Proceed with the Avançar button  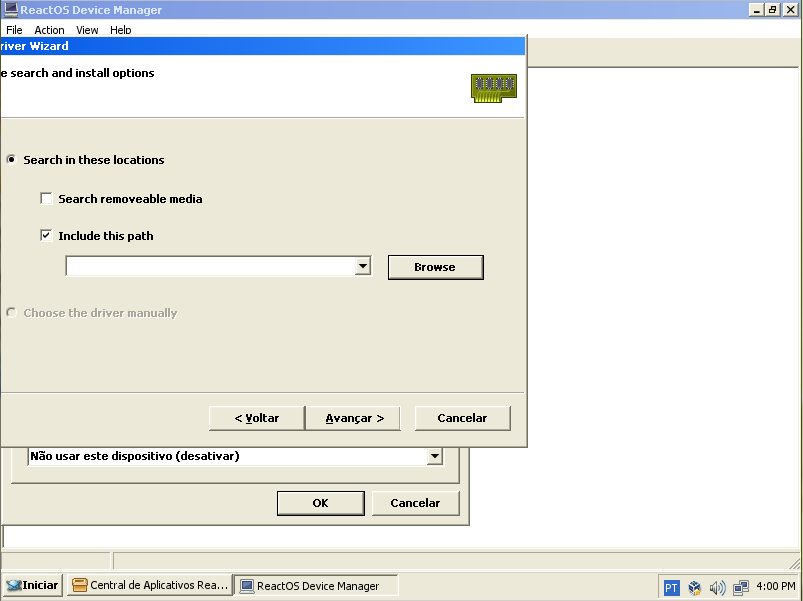coord(353,418)
